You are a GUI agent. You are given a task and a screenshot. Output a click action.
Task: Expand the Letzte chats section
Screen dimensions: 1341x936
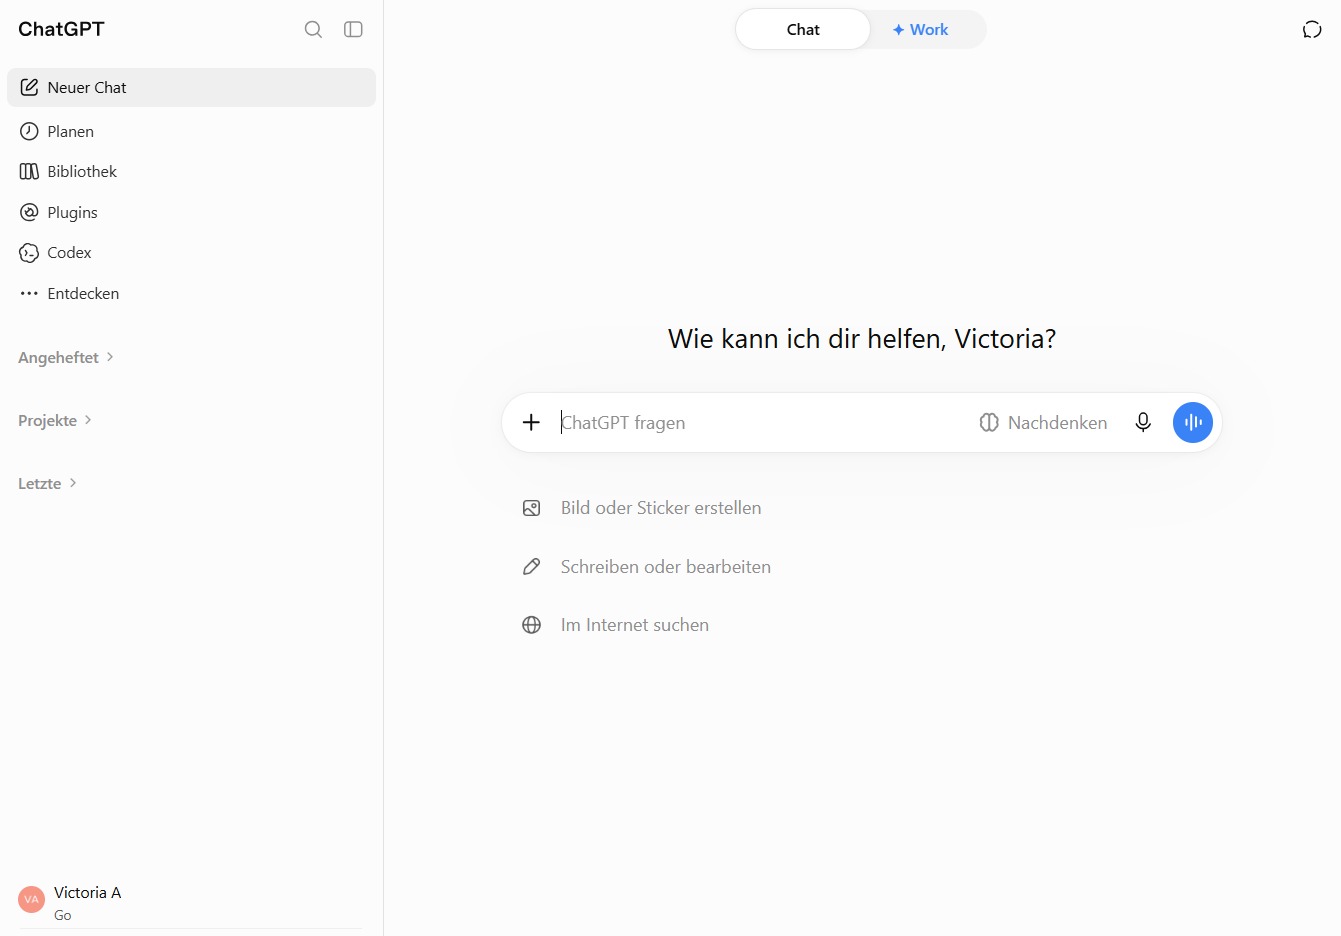pos(47,483)
